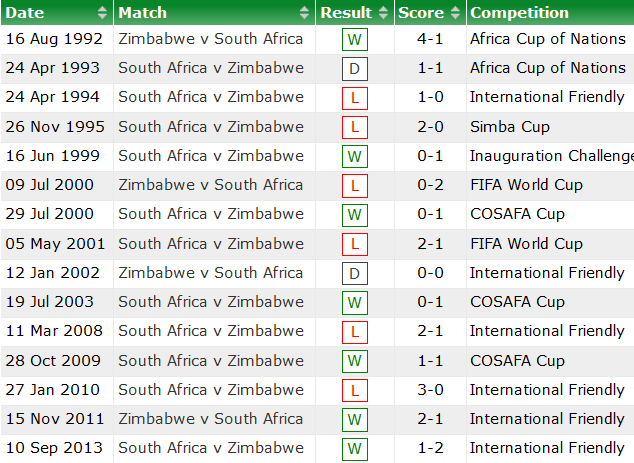Click the Simba Cup competition cell
This screenshot has width=634, height=463.
click(511, 127)
